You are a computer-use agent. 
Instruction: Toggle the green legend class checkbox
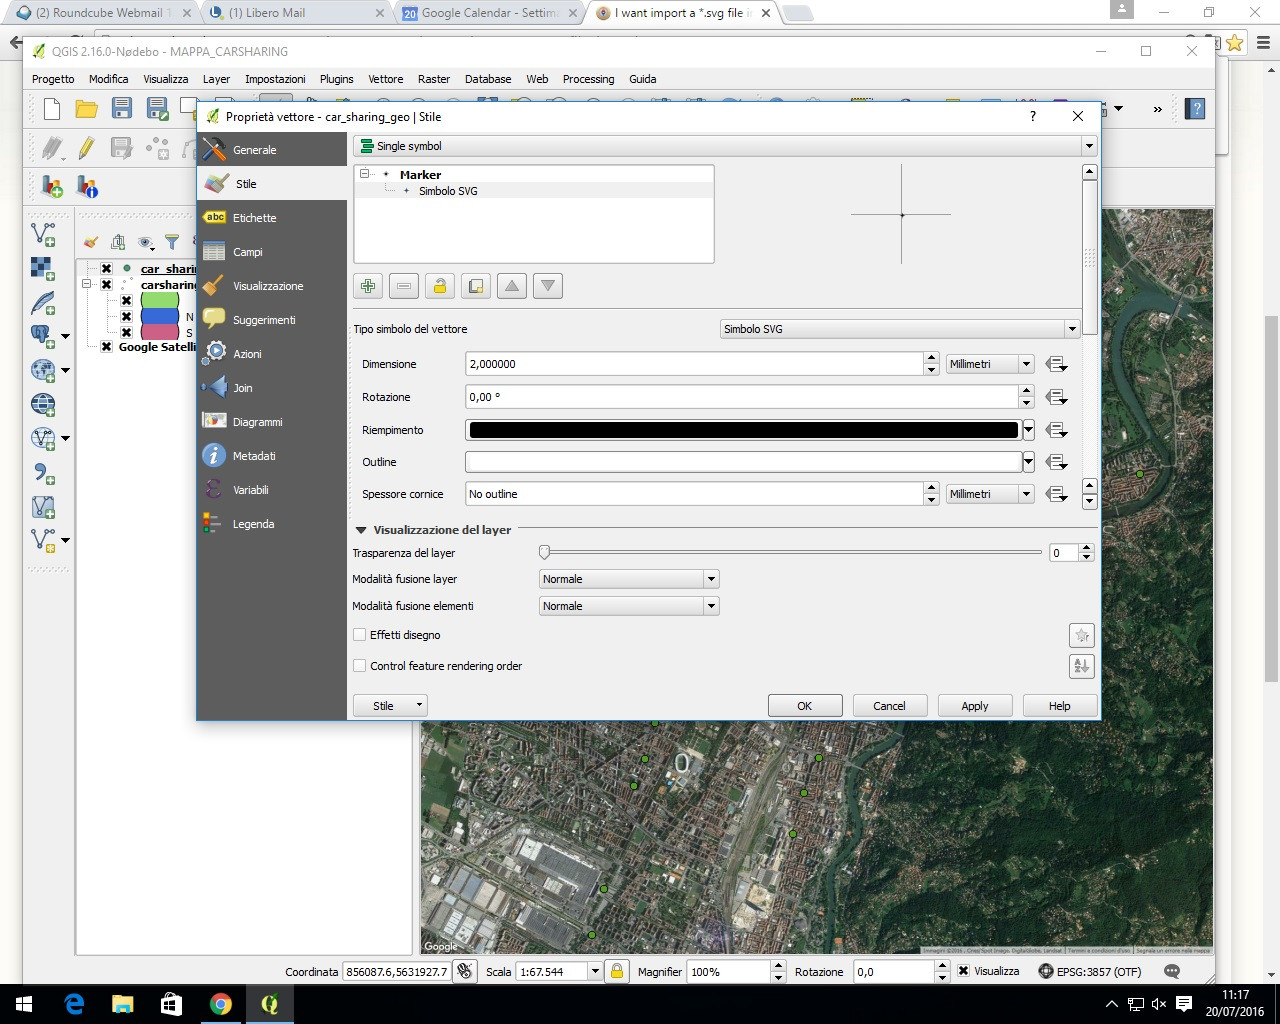click(126, 301)
